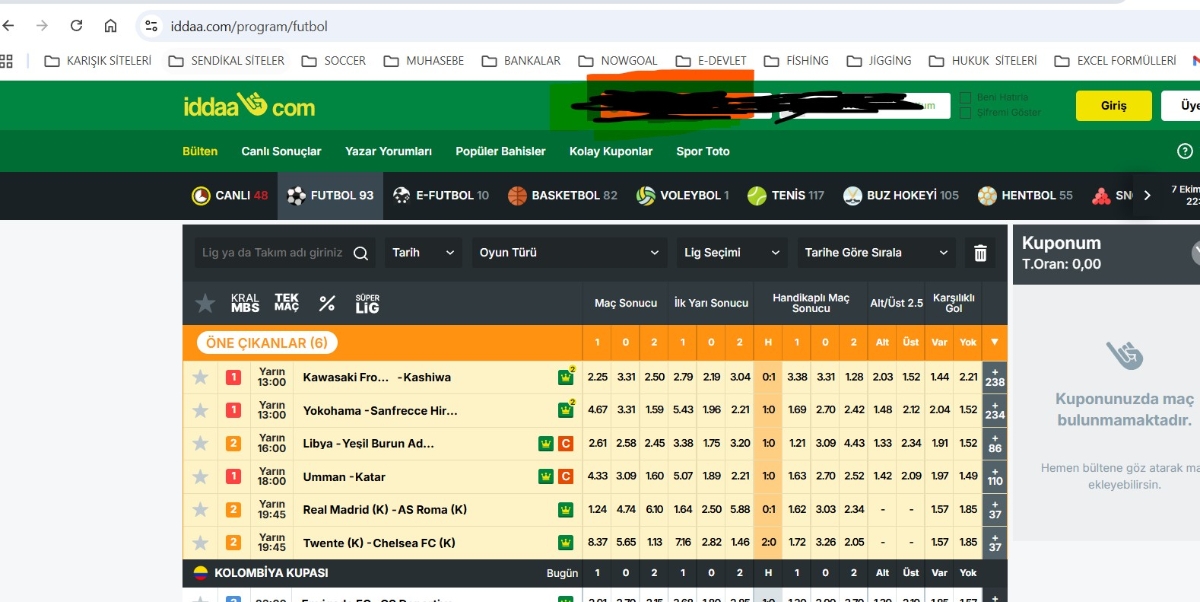This screenshot has width=1200, height=602.
Task: Click the Süper Lig filter icon
Action: tap(367, 303)
